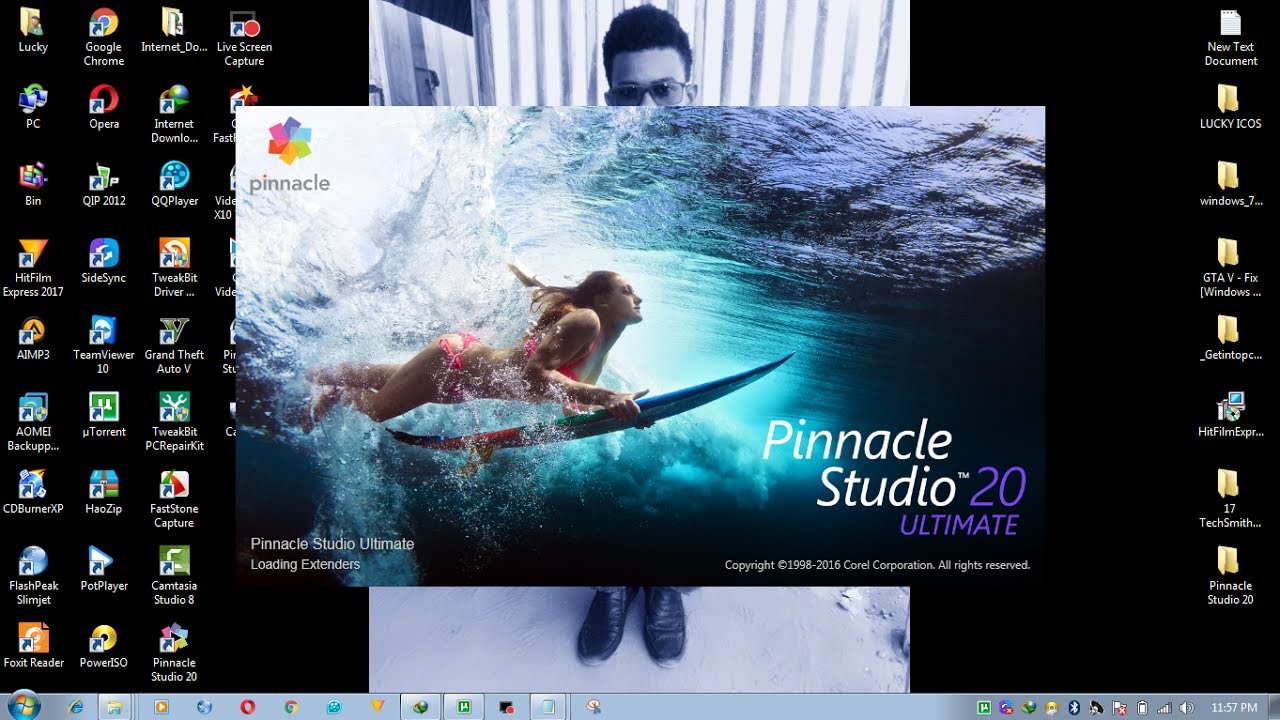Open Action Center flag tray icon
Image resolution: width=1280 pixels, height=720 pixels.
1120,707
